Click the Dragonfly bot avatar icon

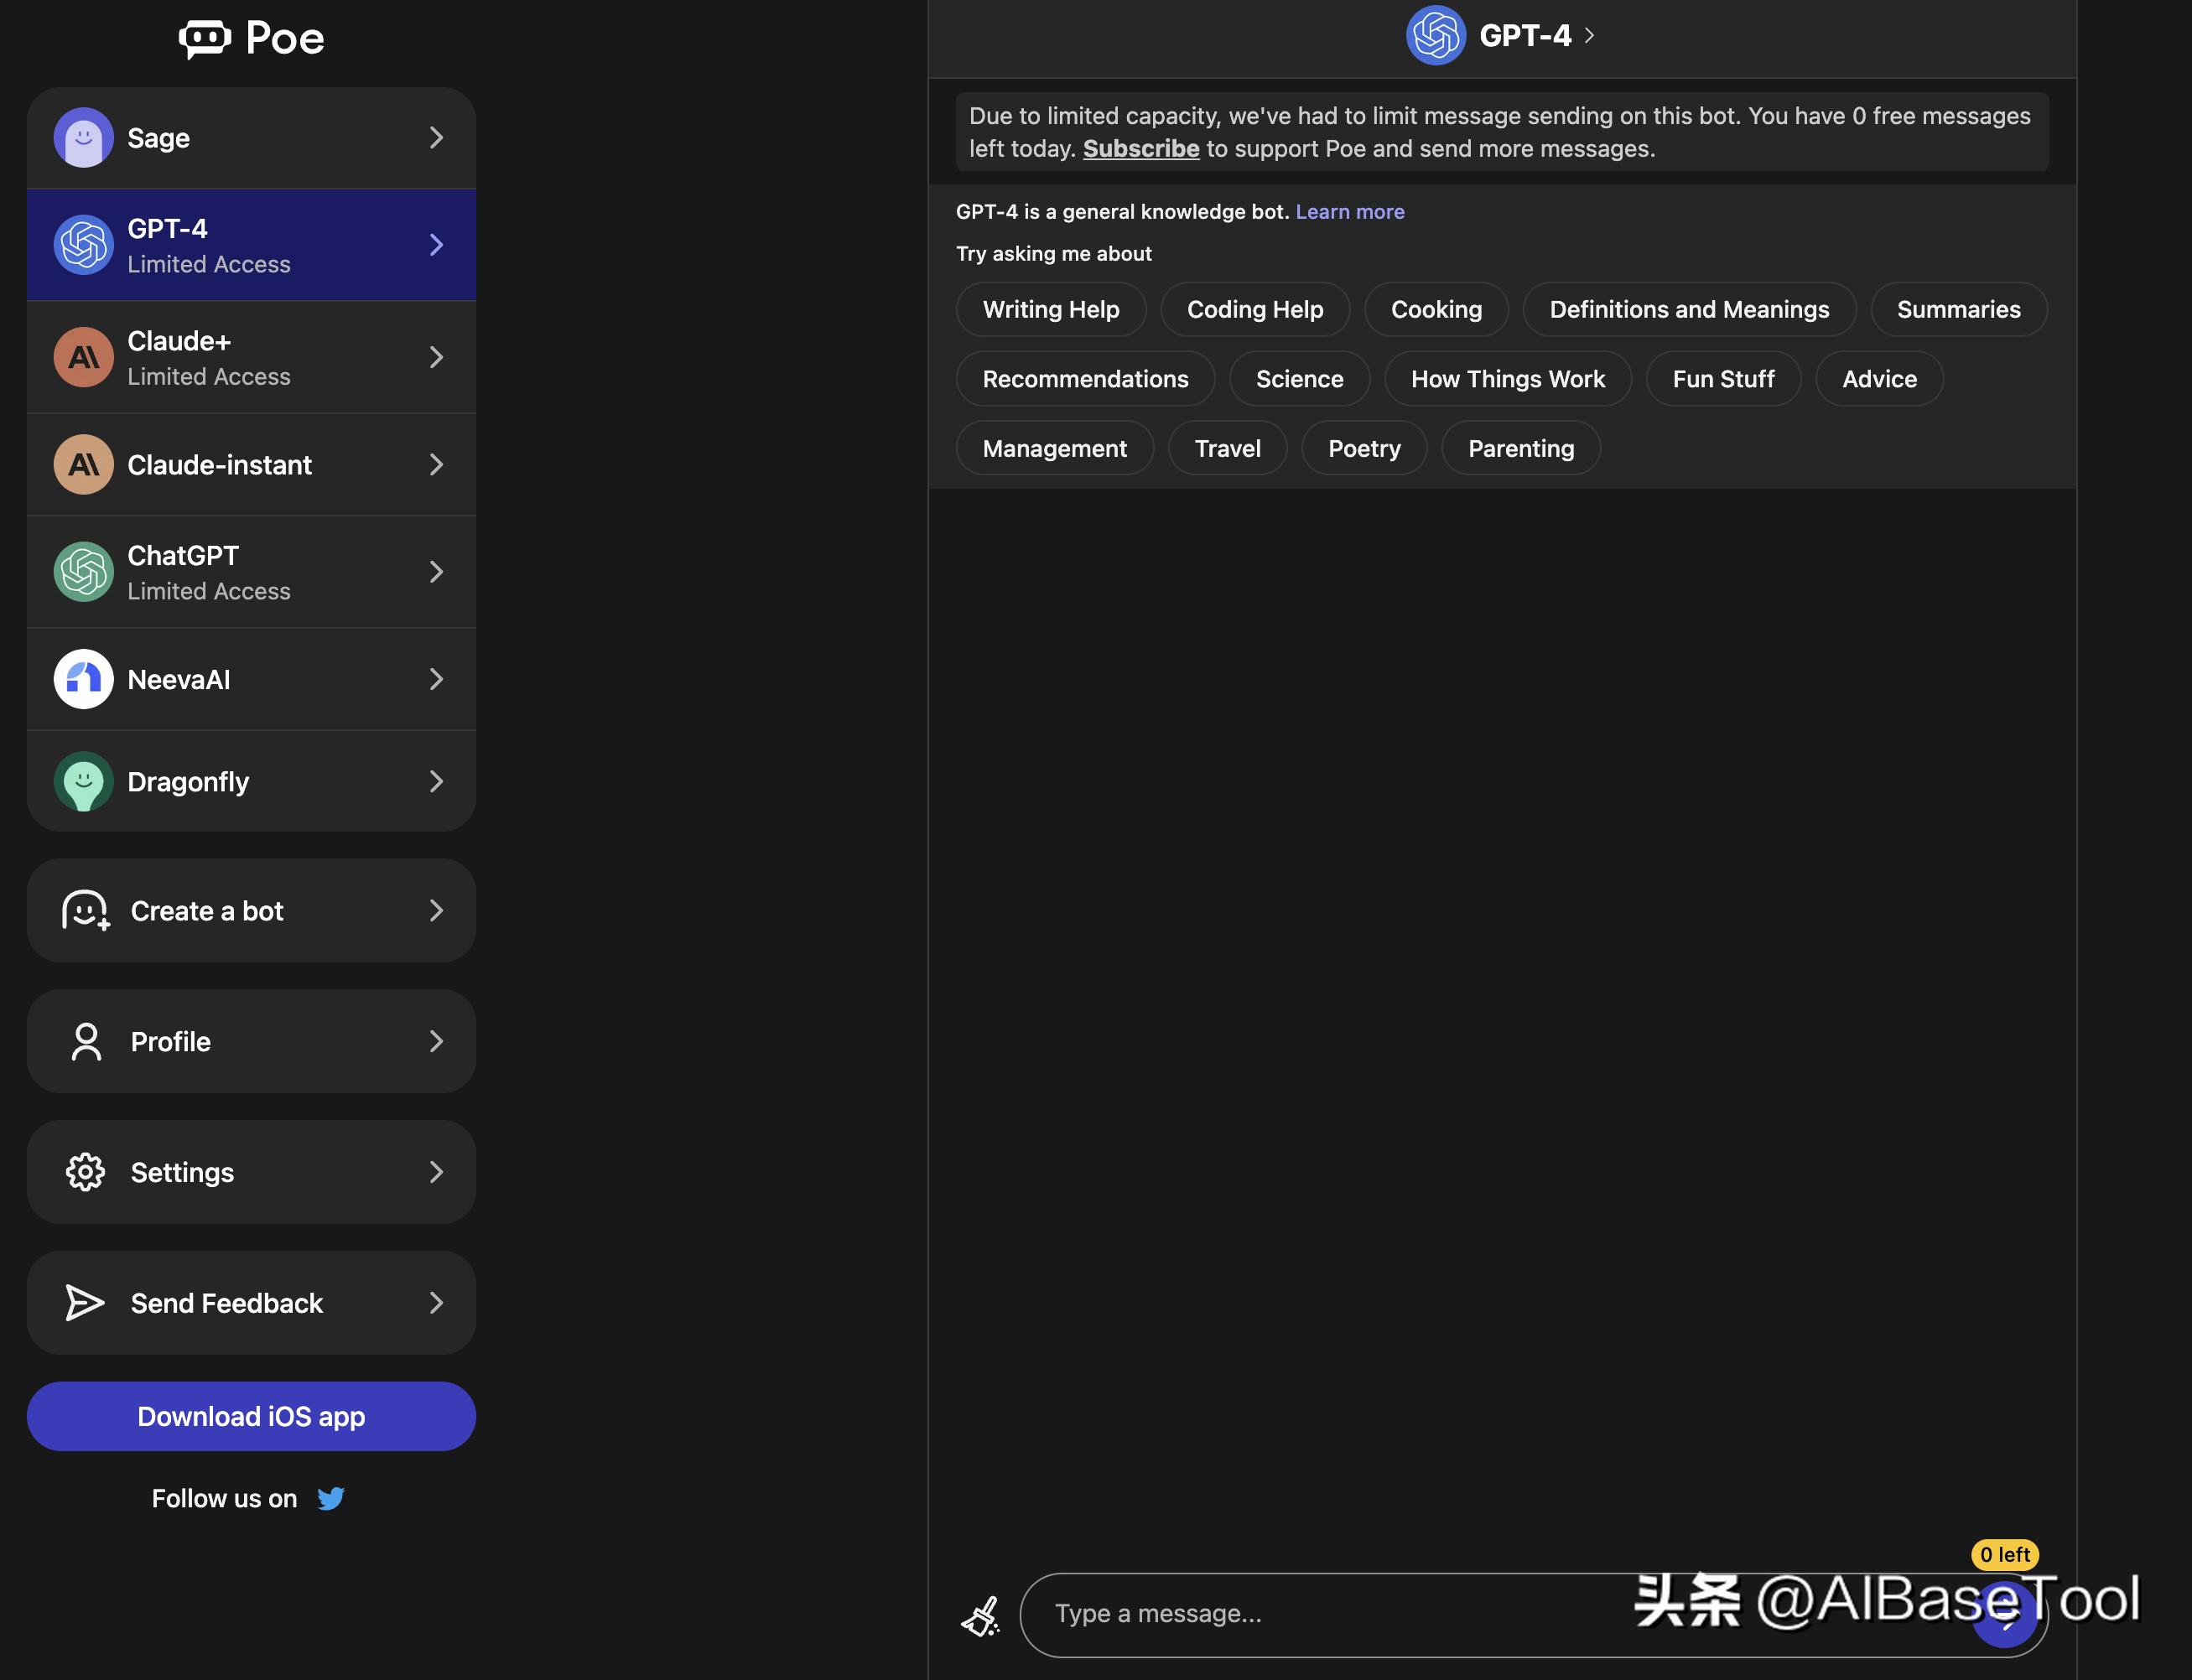83,781
